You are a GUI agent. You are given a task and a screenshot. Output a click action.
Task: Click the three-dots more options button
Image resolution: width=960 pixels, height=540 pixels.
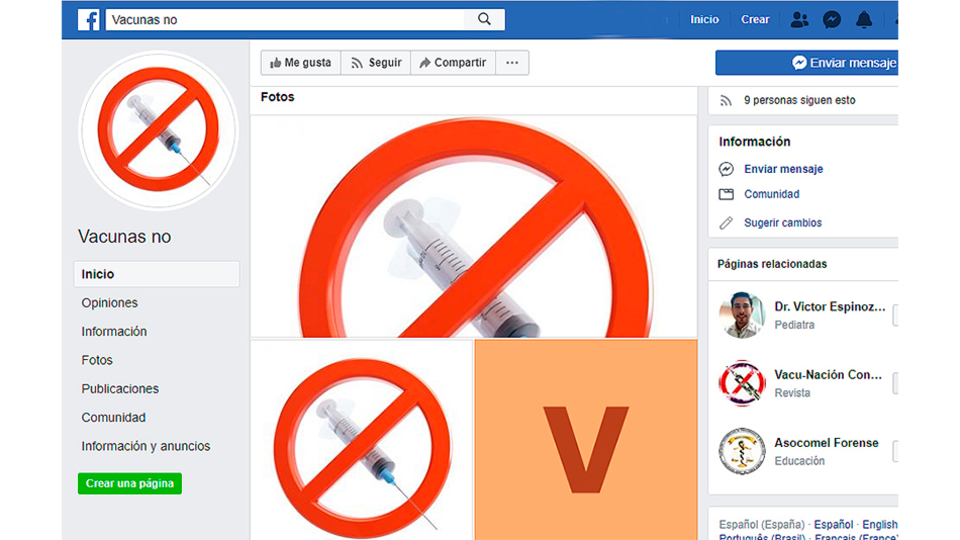coord(512,62)
